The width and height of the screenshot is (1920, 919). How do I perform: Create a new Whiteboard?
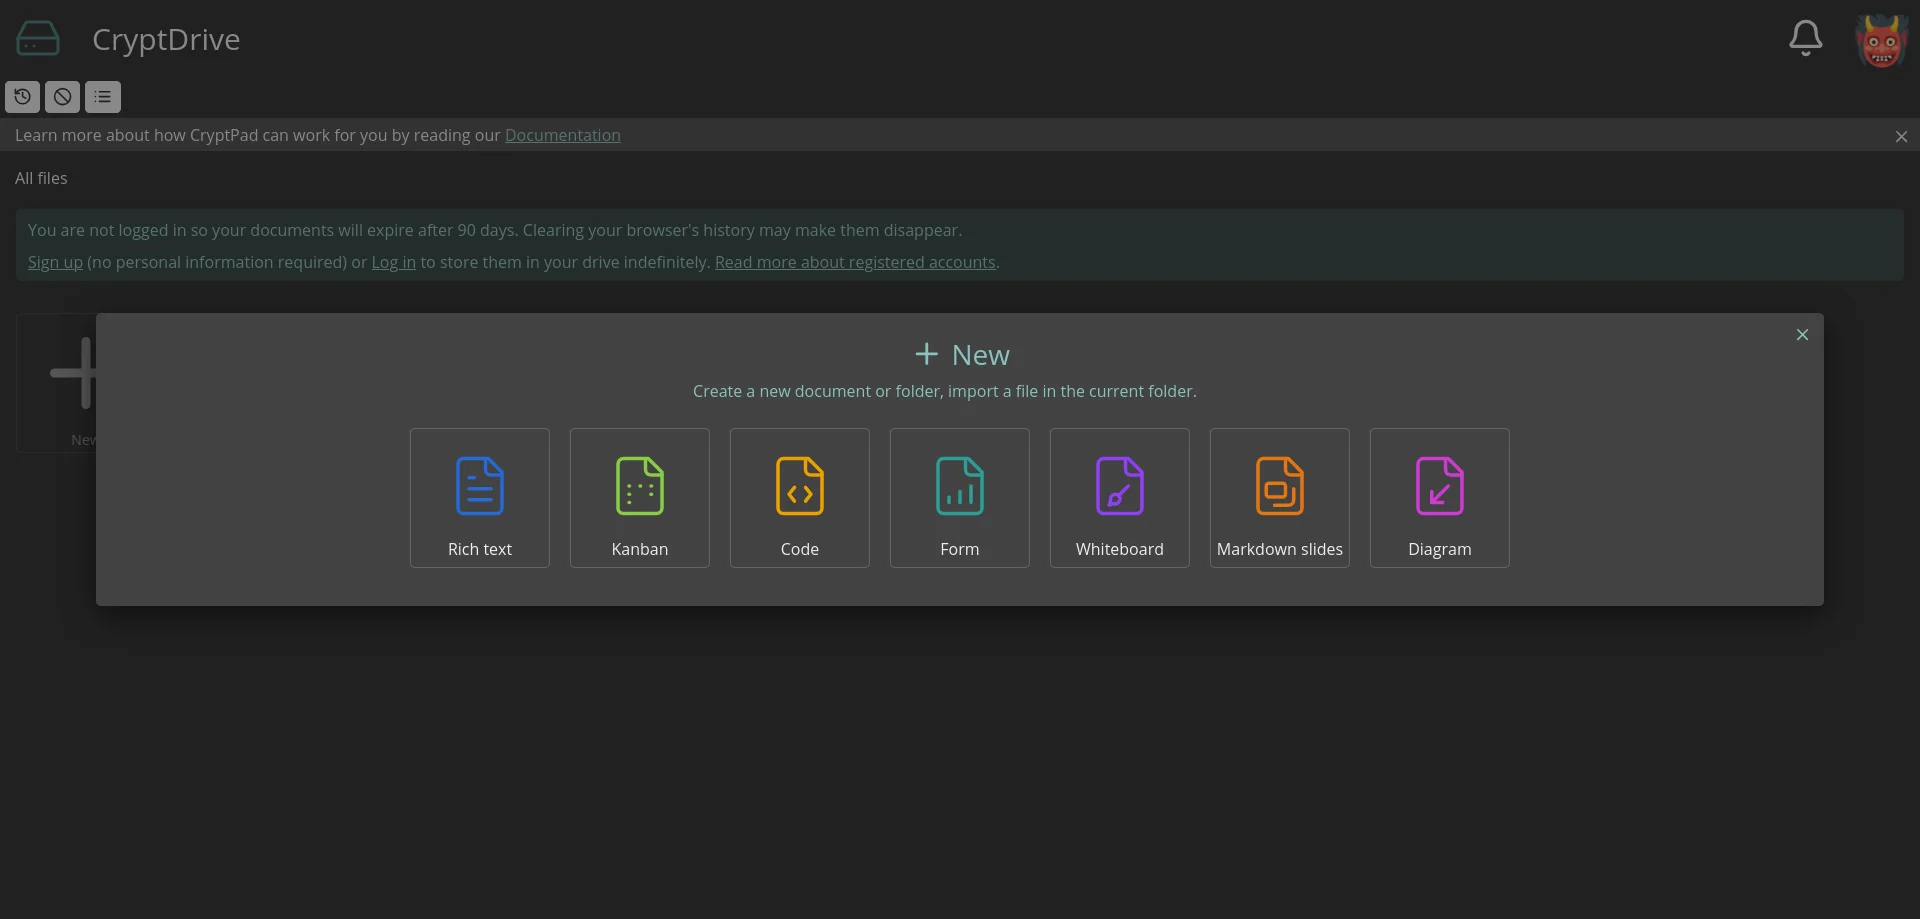[x=1119, y=498]
